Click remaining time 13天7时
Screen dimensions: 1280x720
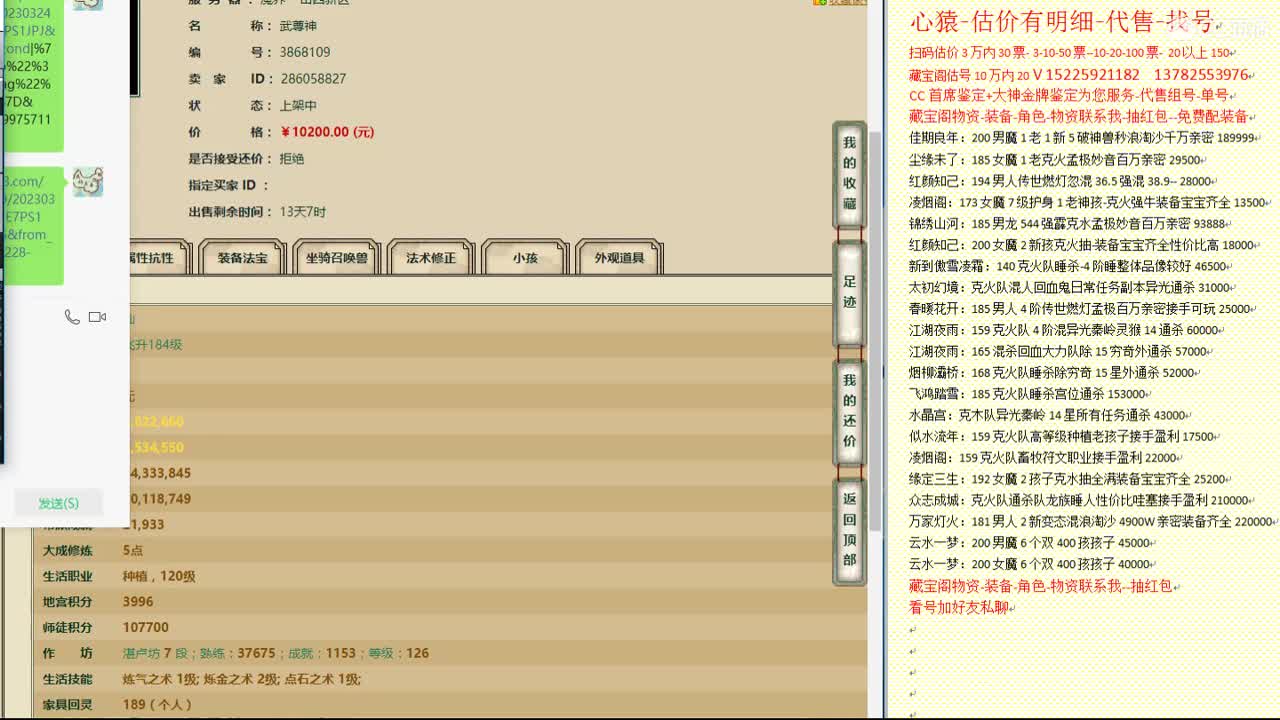pyautogui.click(x=303, y=212)
